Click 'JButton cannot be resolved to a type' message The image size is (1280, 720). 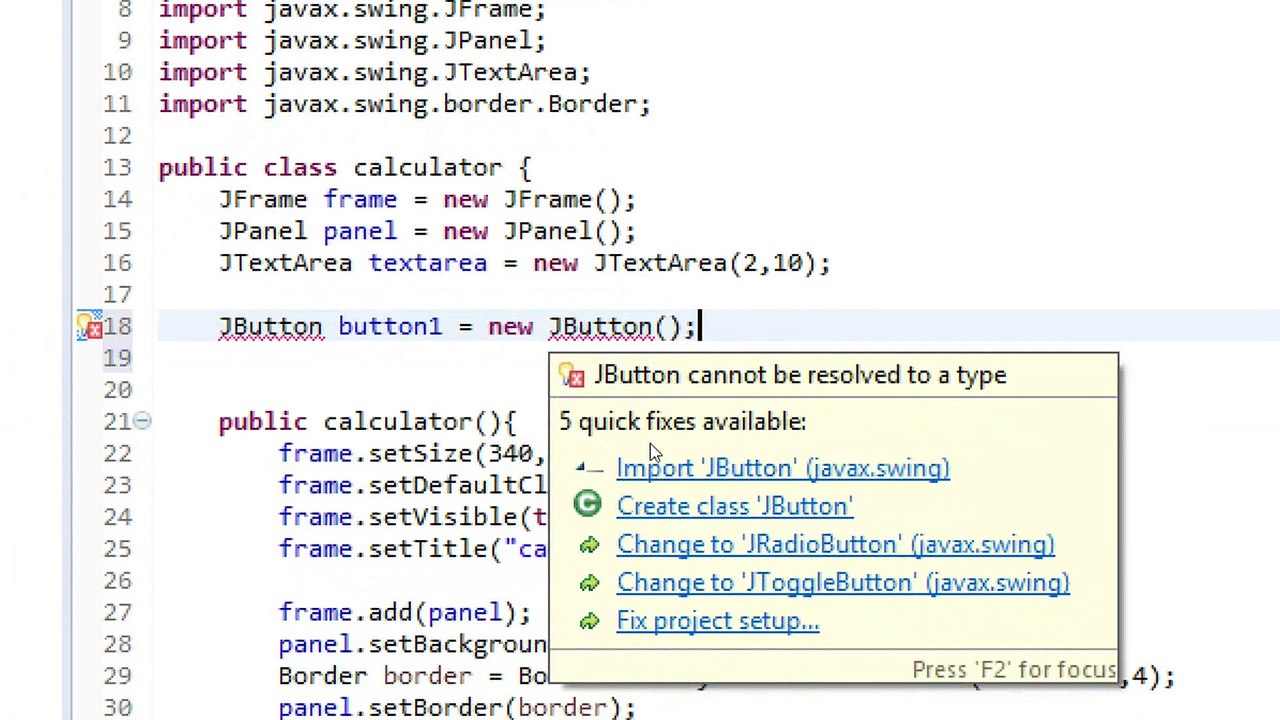pos(800,375)
